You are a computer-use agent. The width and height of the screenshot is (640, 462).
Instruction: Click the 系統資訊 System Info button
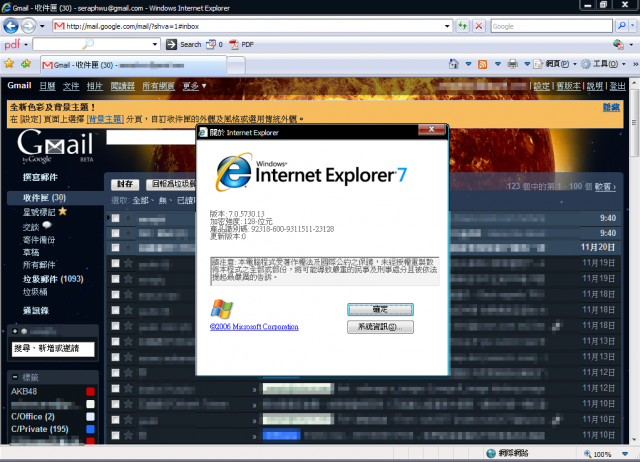[380, 327]
